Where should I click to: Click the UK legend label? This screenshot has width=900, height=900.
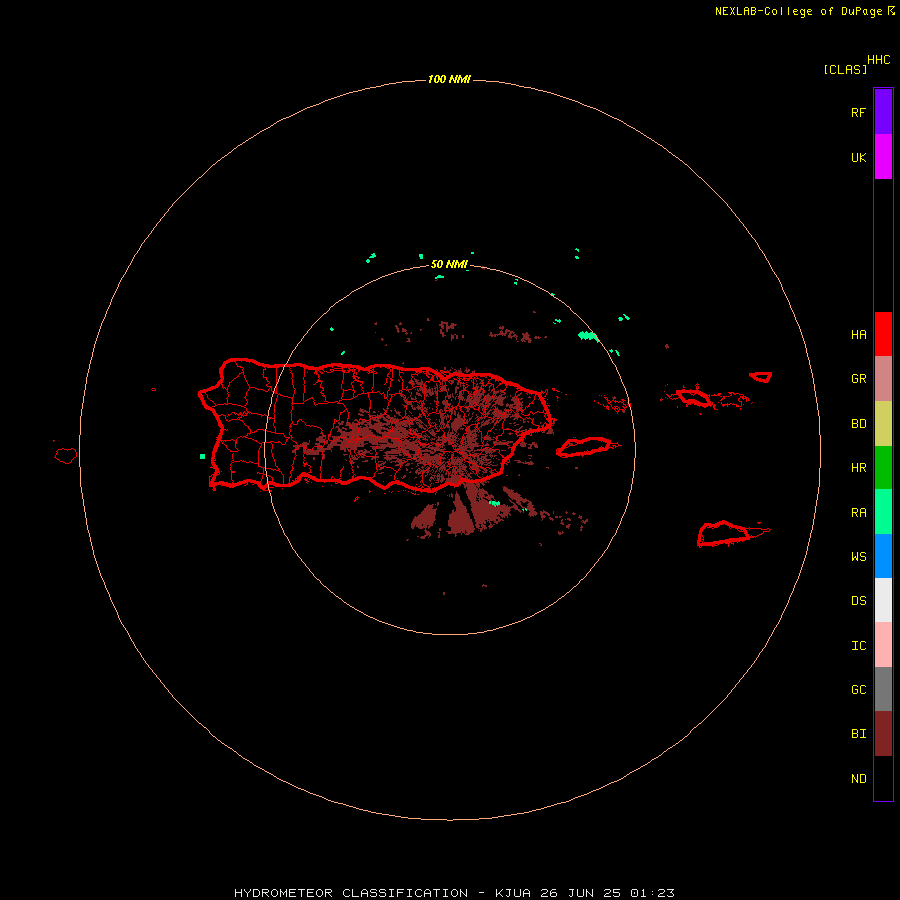[x=859, y=158]
